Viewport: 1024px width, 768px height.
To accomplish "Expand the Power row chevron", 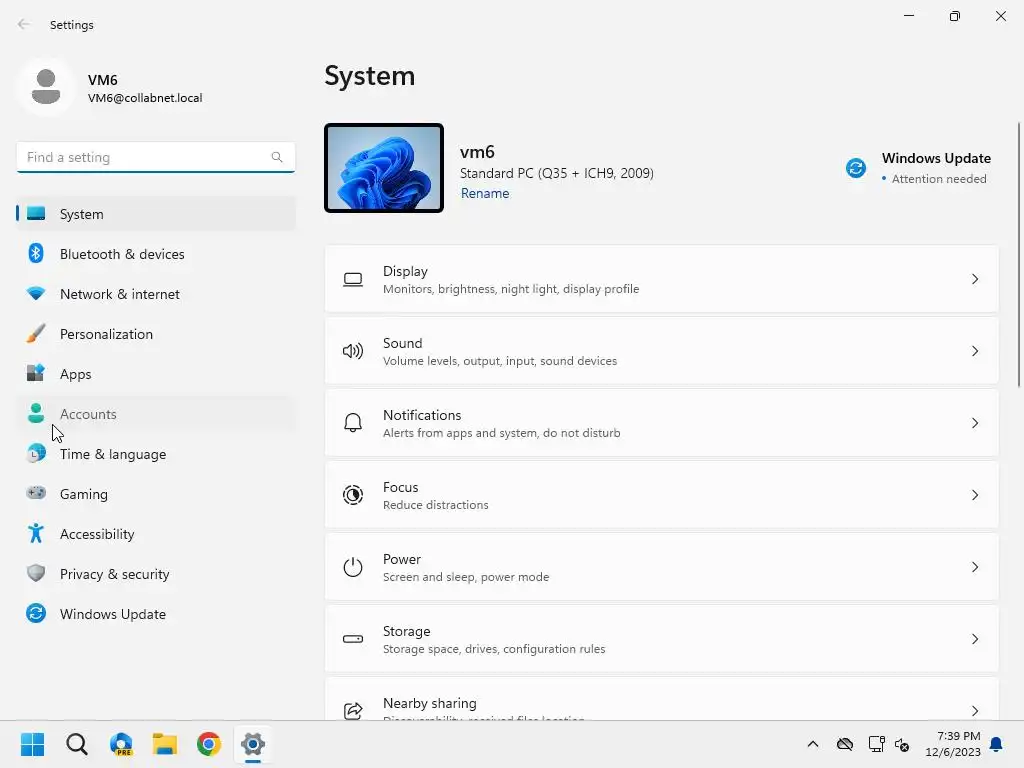I will pos(974,567).
